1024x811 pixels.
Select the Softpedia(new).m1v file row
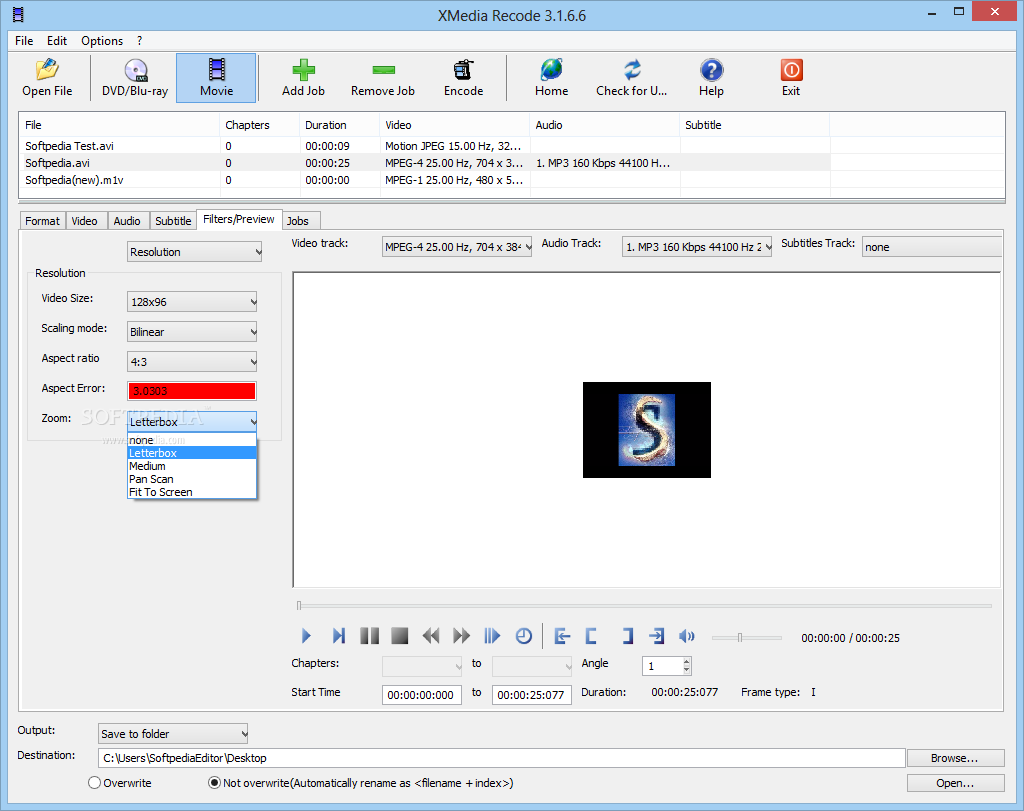point(424,180)
